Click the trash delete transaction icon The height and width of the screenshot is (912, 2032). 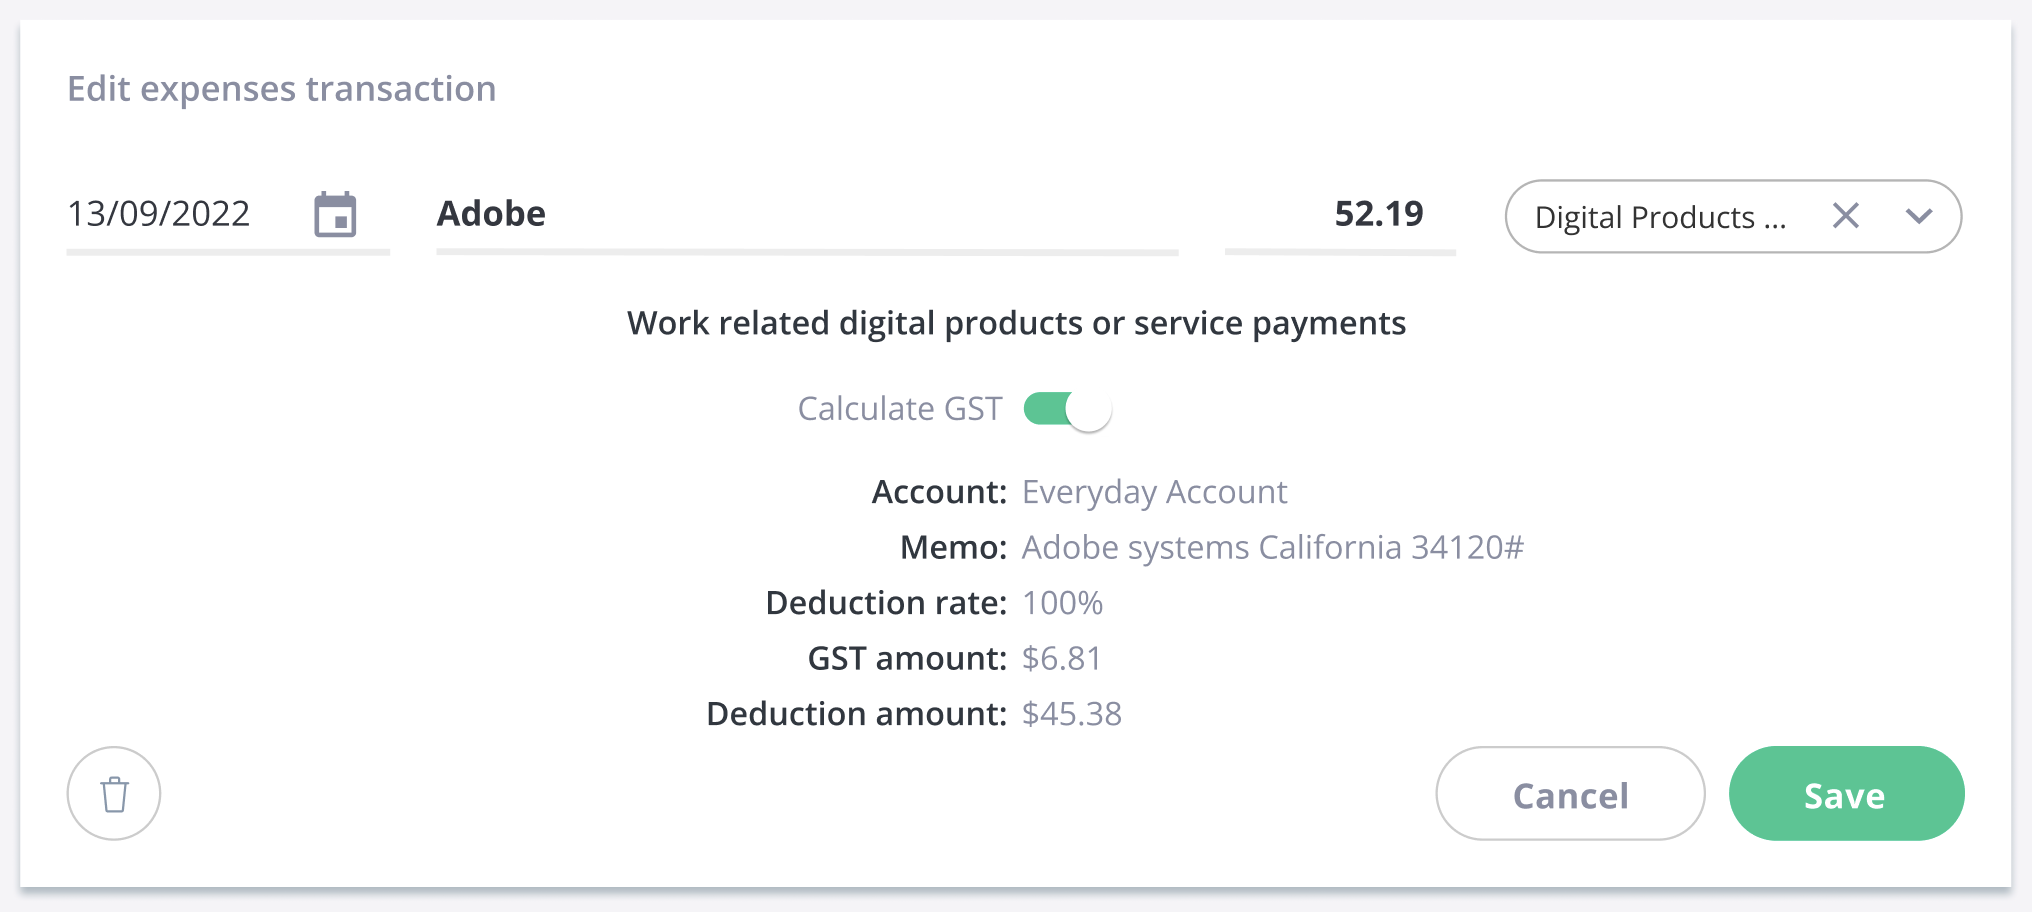pyautogui.click(x=114, y=794)
